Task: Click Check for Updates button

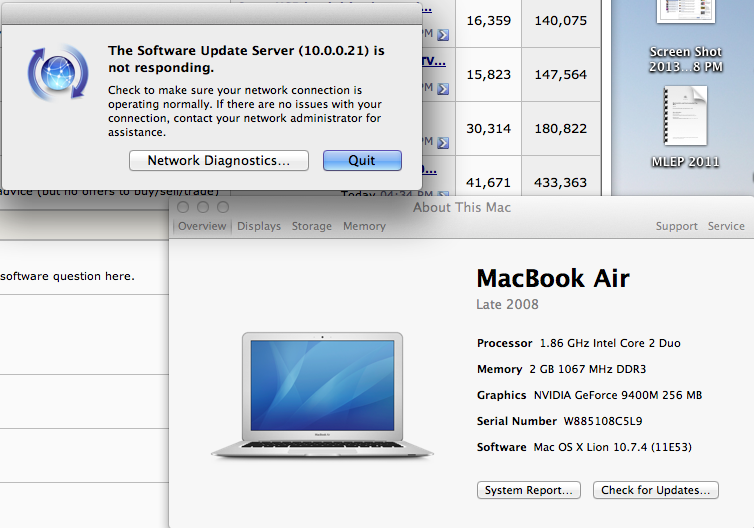Action: coord(655,490)
